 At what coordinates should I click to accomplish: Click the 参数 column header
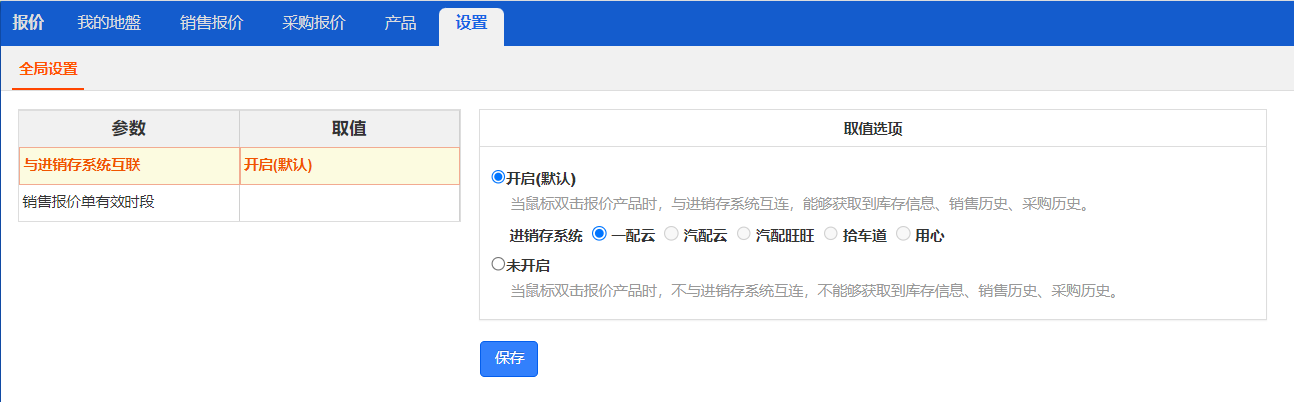(x=129, y=128)
